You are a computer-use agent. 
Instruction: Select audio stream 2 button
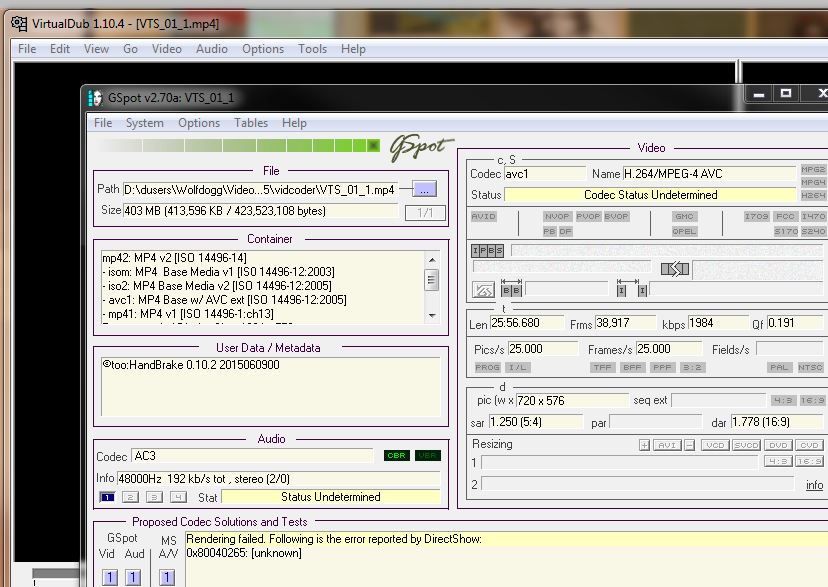coord(131,497)
